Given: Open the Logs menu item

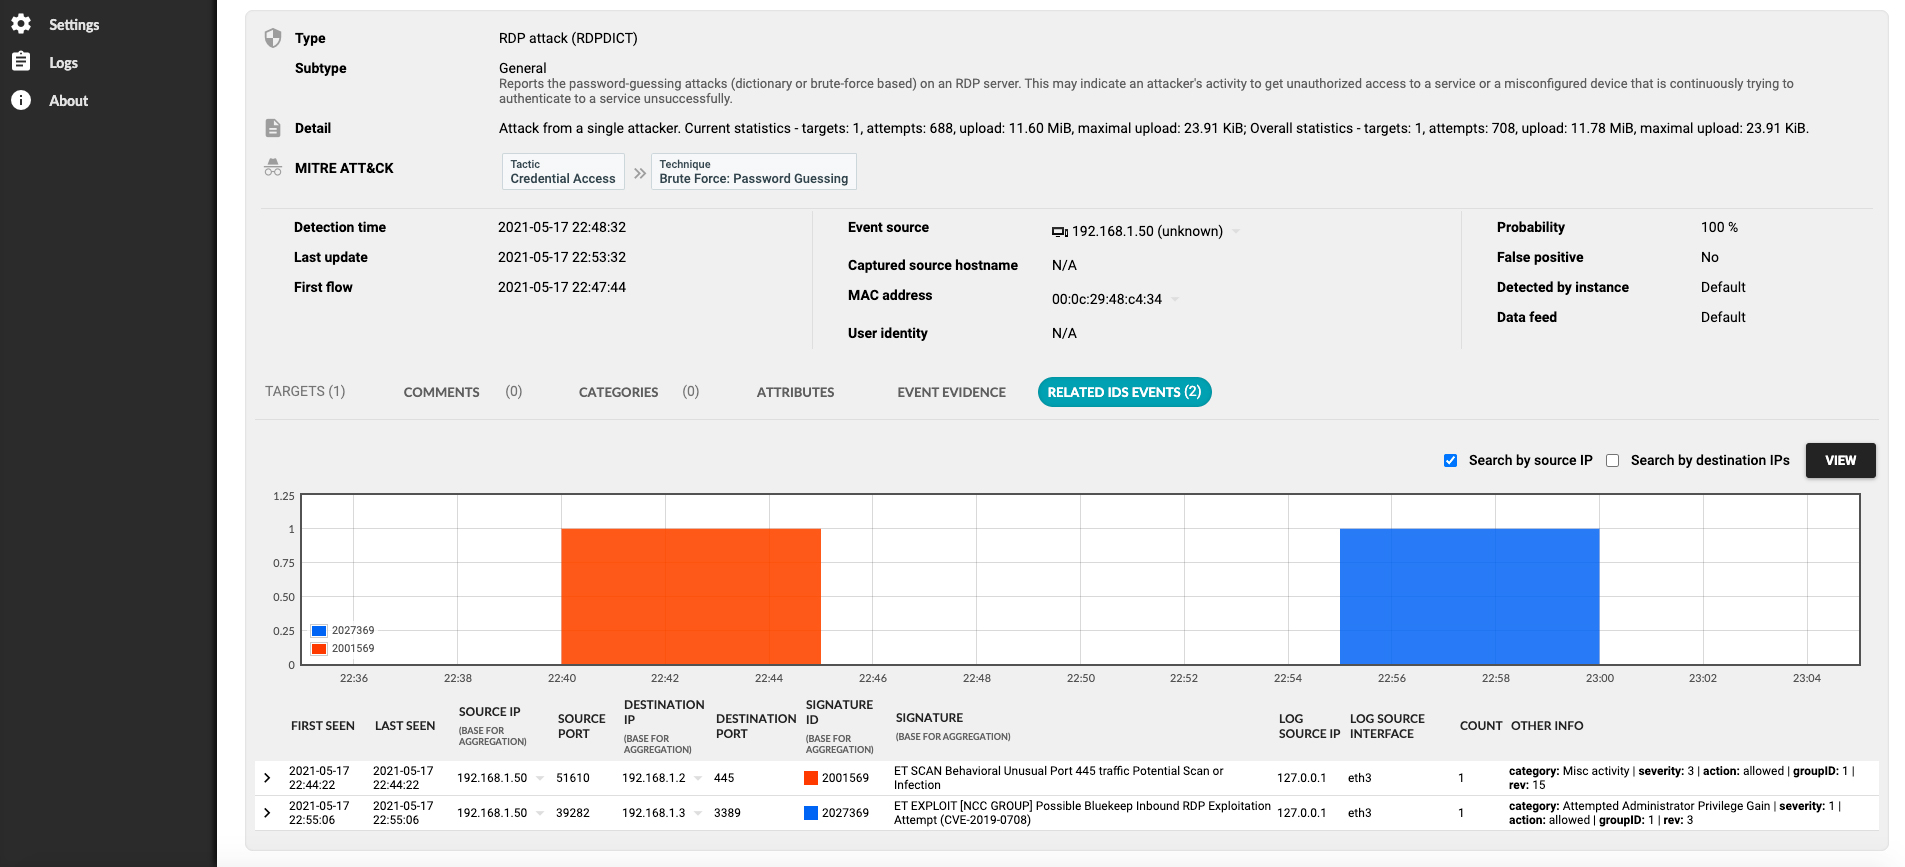Looking at the screenshot, I should tap(63, 63).
